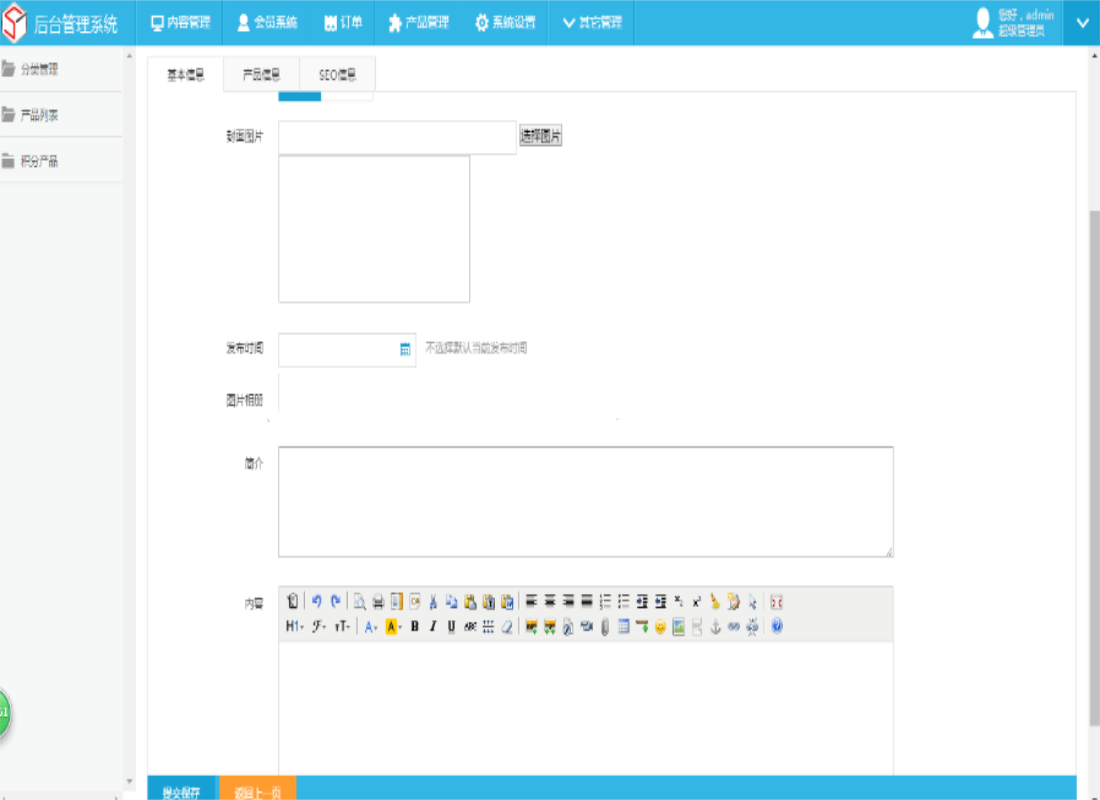Click the Bold formatting icon
The width and height of the screenshot is (1100, 800).
[415, 627]
